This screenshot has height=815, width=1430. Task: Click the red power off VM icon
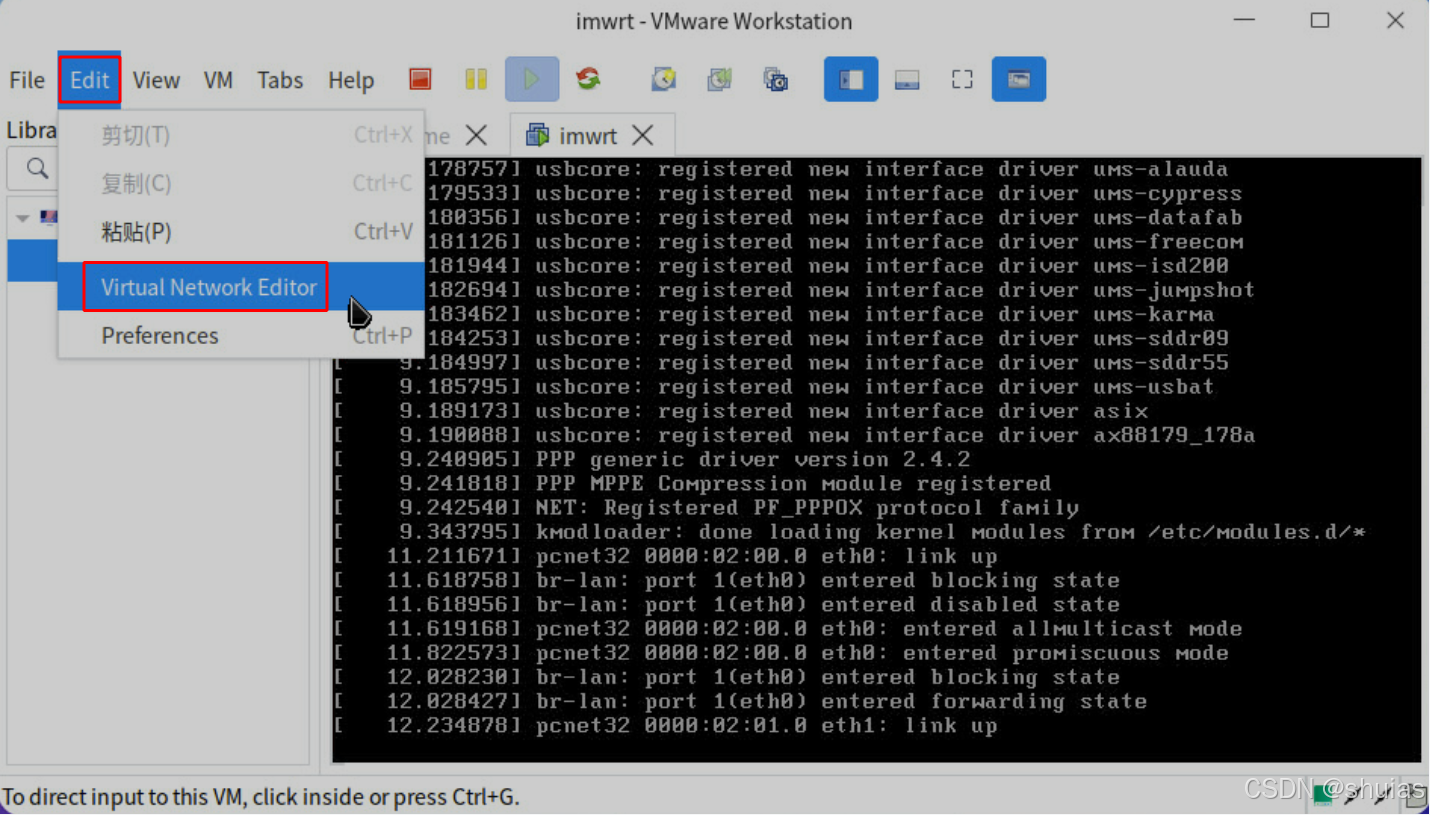coord(421,79)
